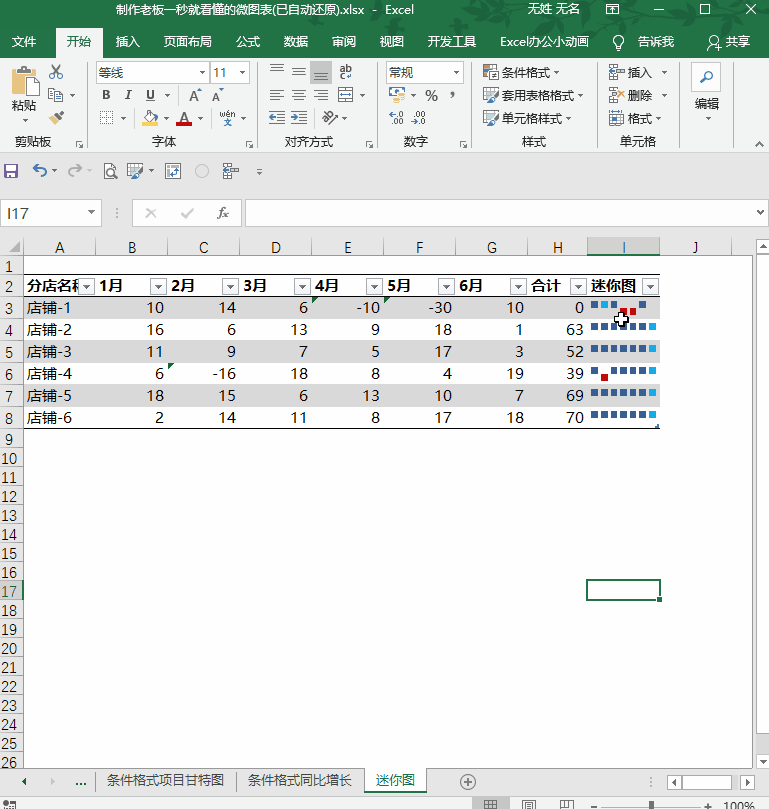Toggle middle vertical alignment

pos(299,72)
